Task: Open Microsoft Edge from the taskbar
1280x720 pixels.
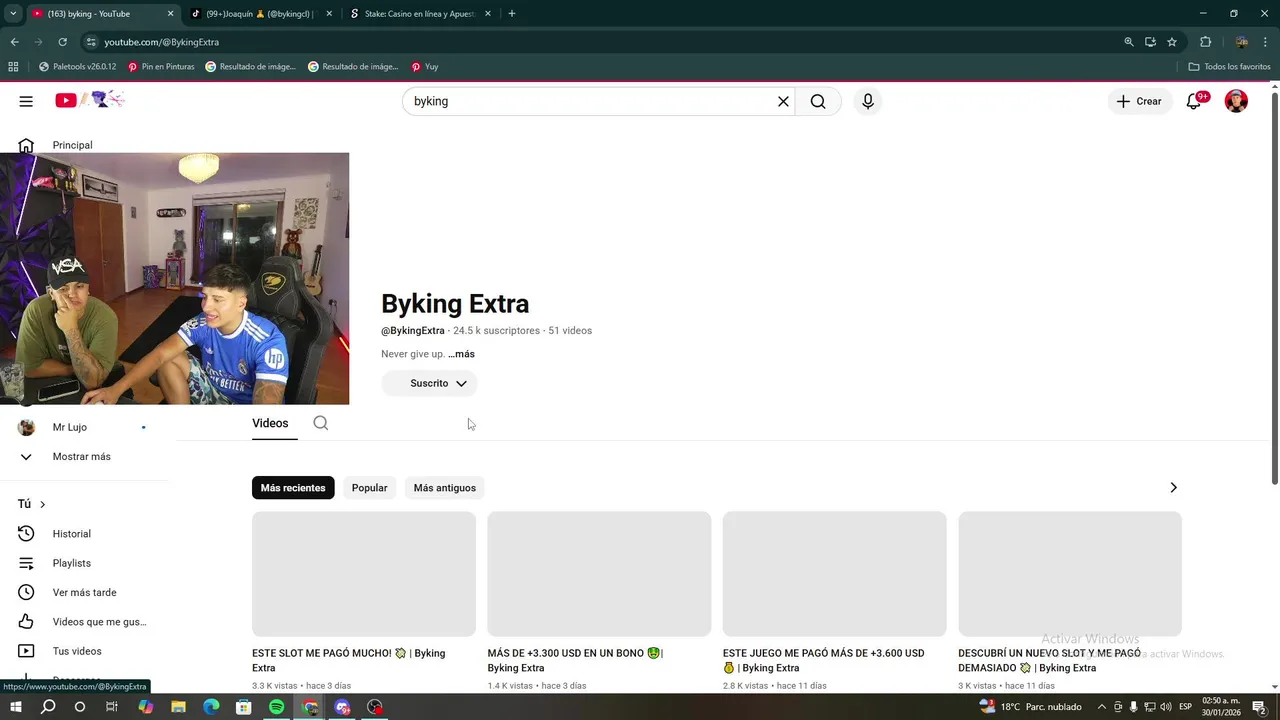Action: (211, 707)
